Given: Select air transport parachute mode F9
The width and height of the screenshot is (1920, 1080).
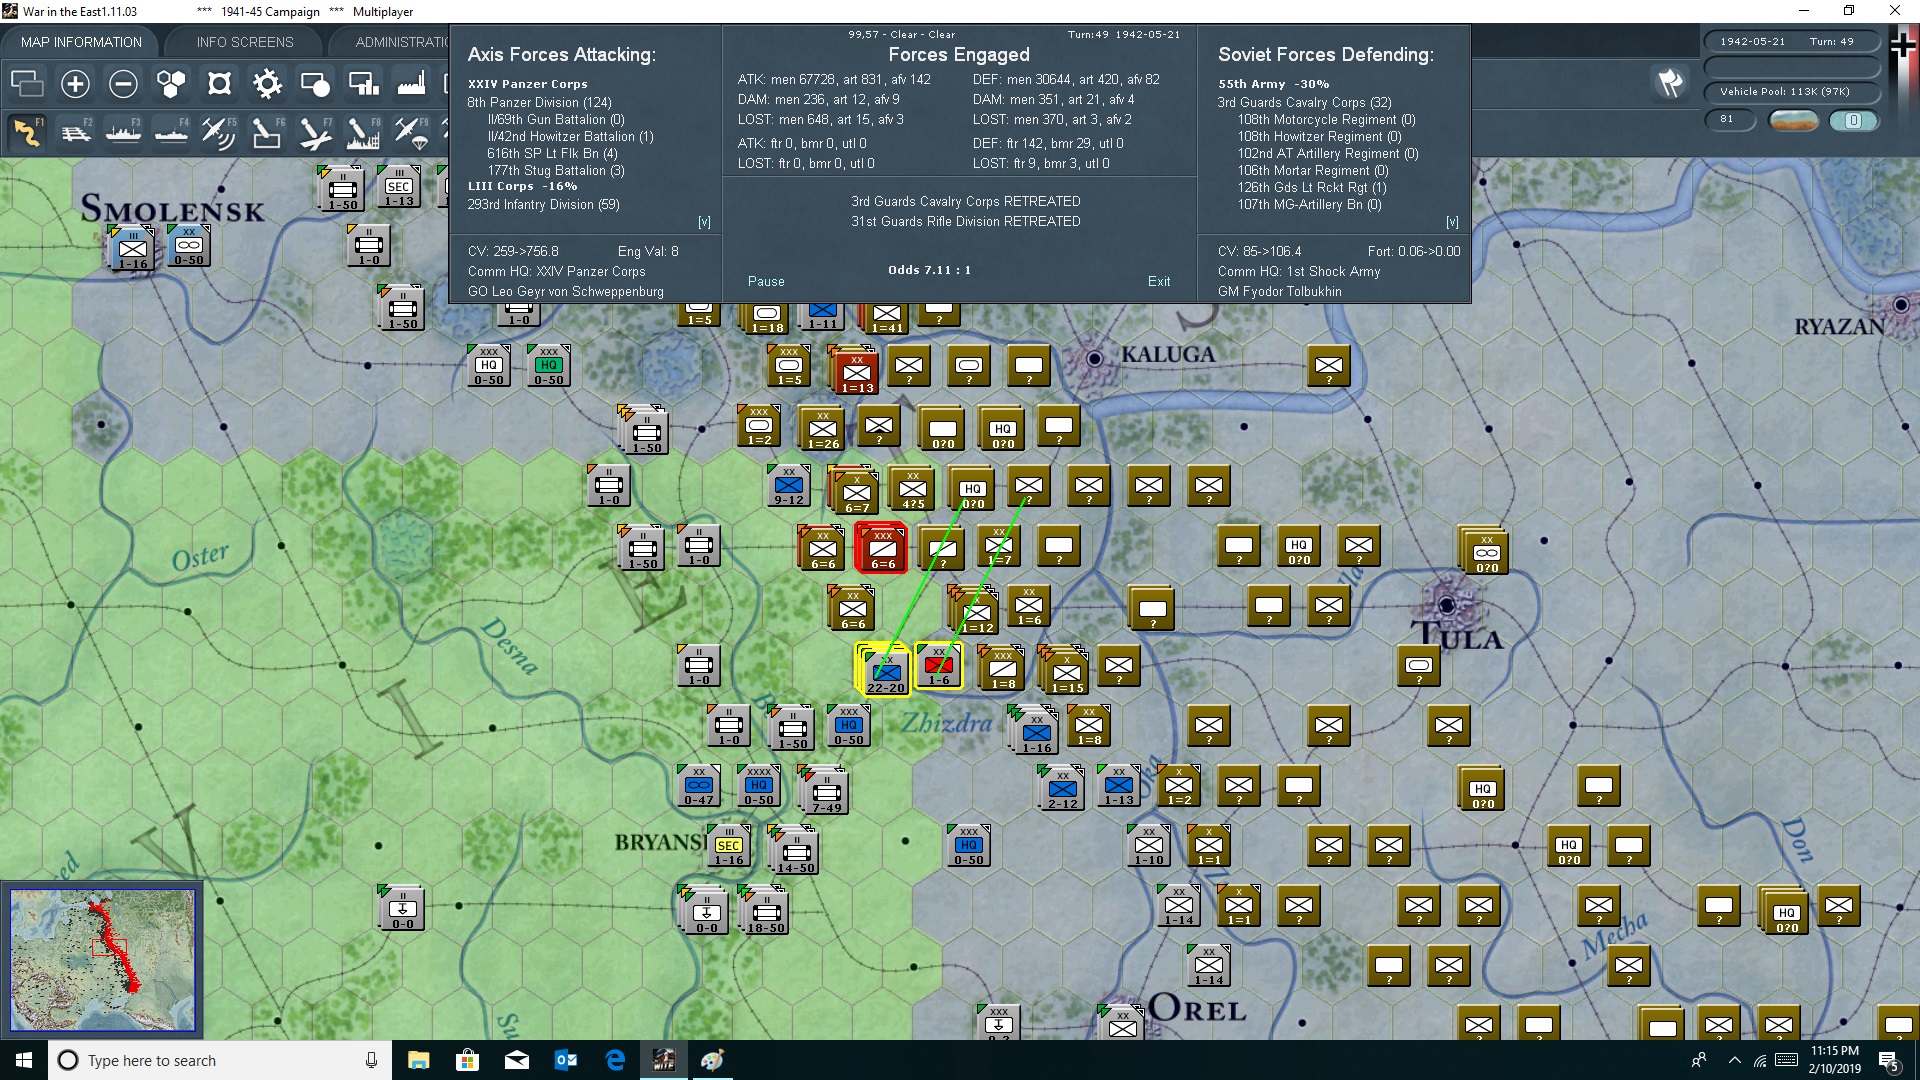Looking at the screenshot, I should (411, 132).
